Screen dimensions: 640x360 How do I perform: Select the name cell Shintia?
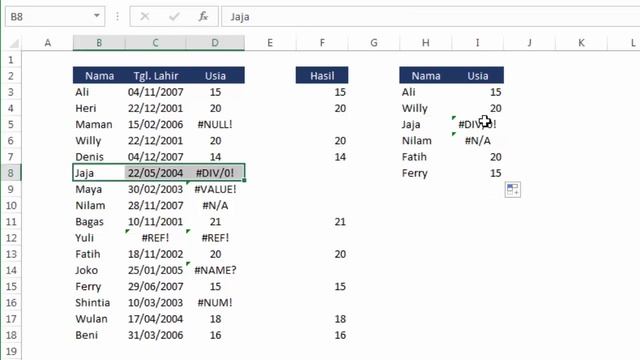pyautogui.click(x=99, y=302)
